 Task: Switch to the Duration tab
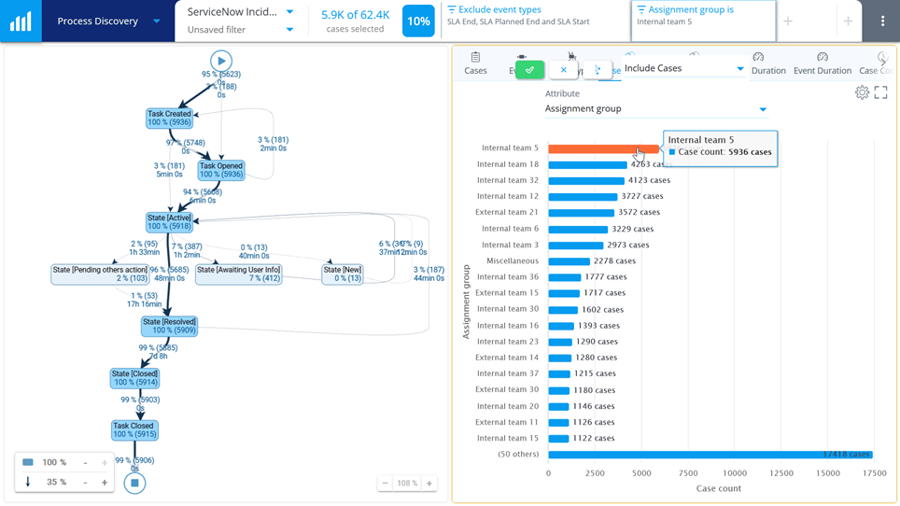(768, 64)
